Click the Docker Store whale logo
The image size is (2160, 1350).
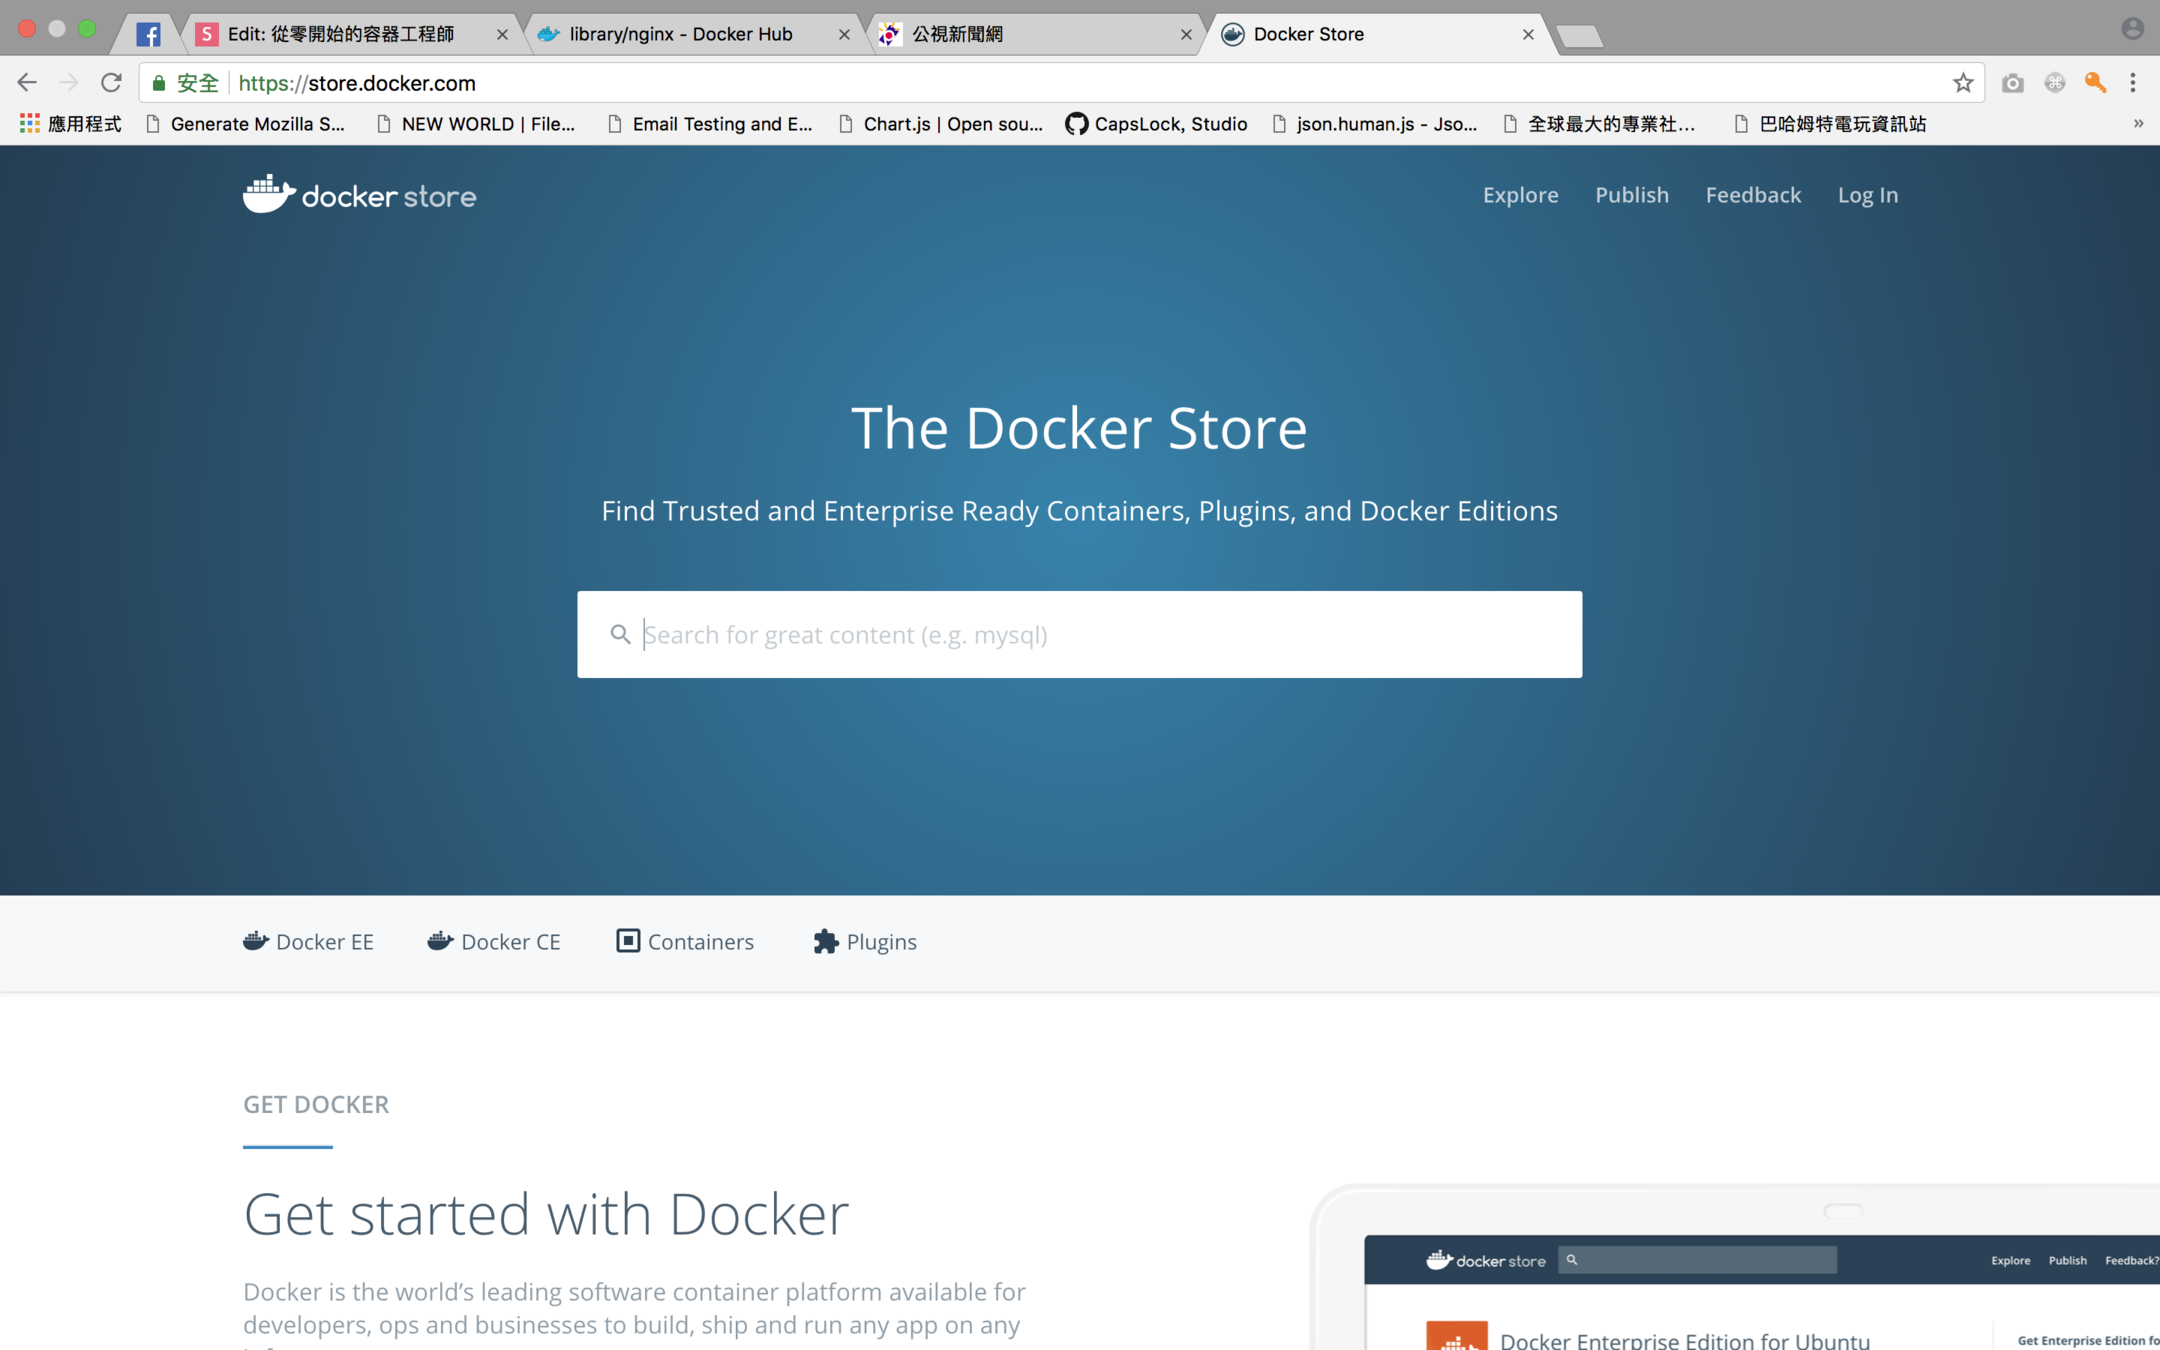268,194
